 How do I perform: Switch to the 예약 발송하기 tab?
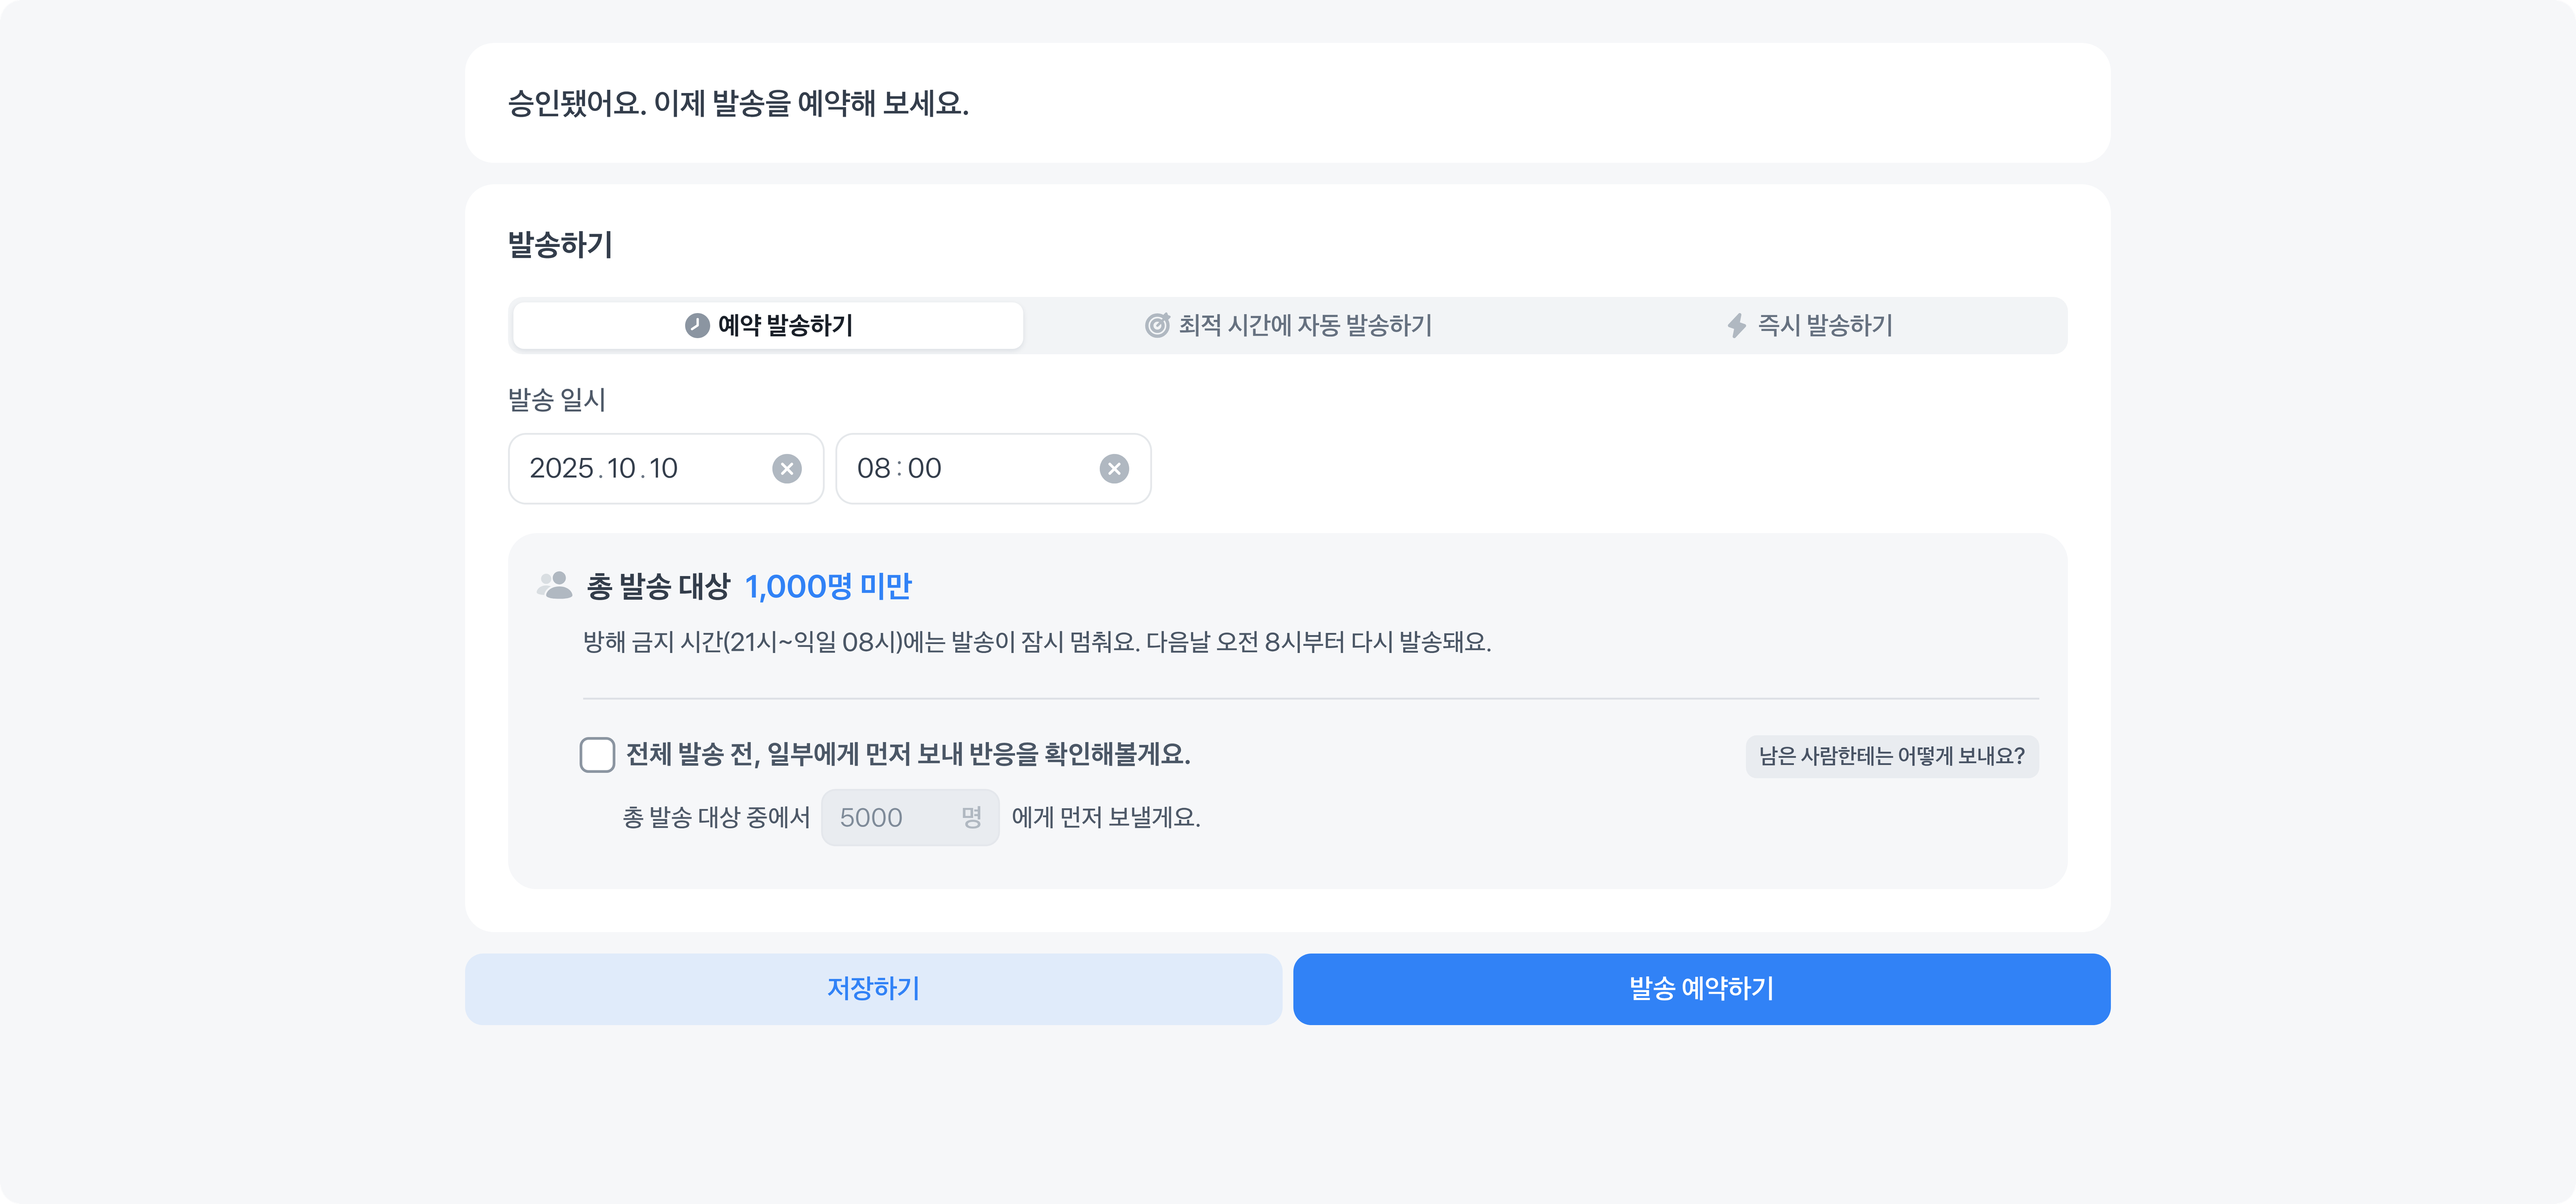click(768, 326)
